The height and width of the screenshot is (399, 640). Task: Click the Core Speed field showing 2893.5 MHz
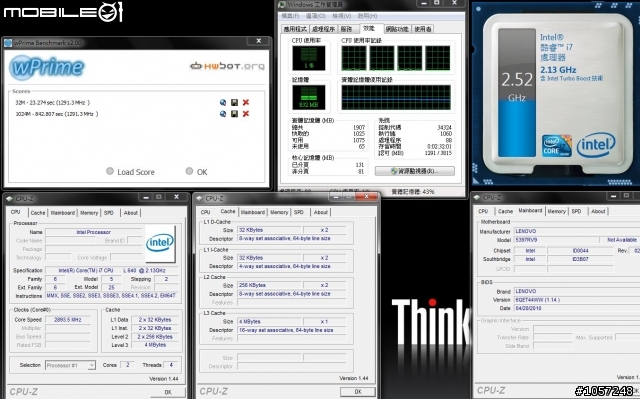[x=68, y=320]
